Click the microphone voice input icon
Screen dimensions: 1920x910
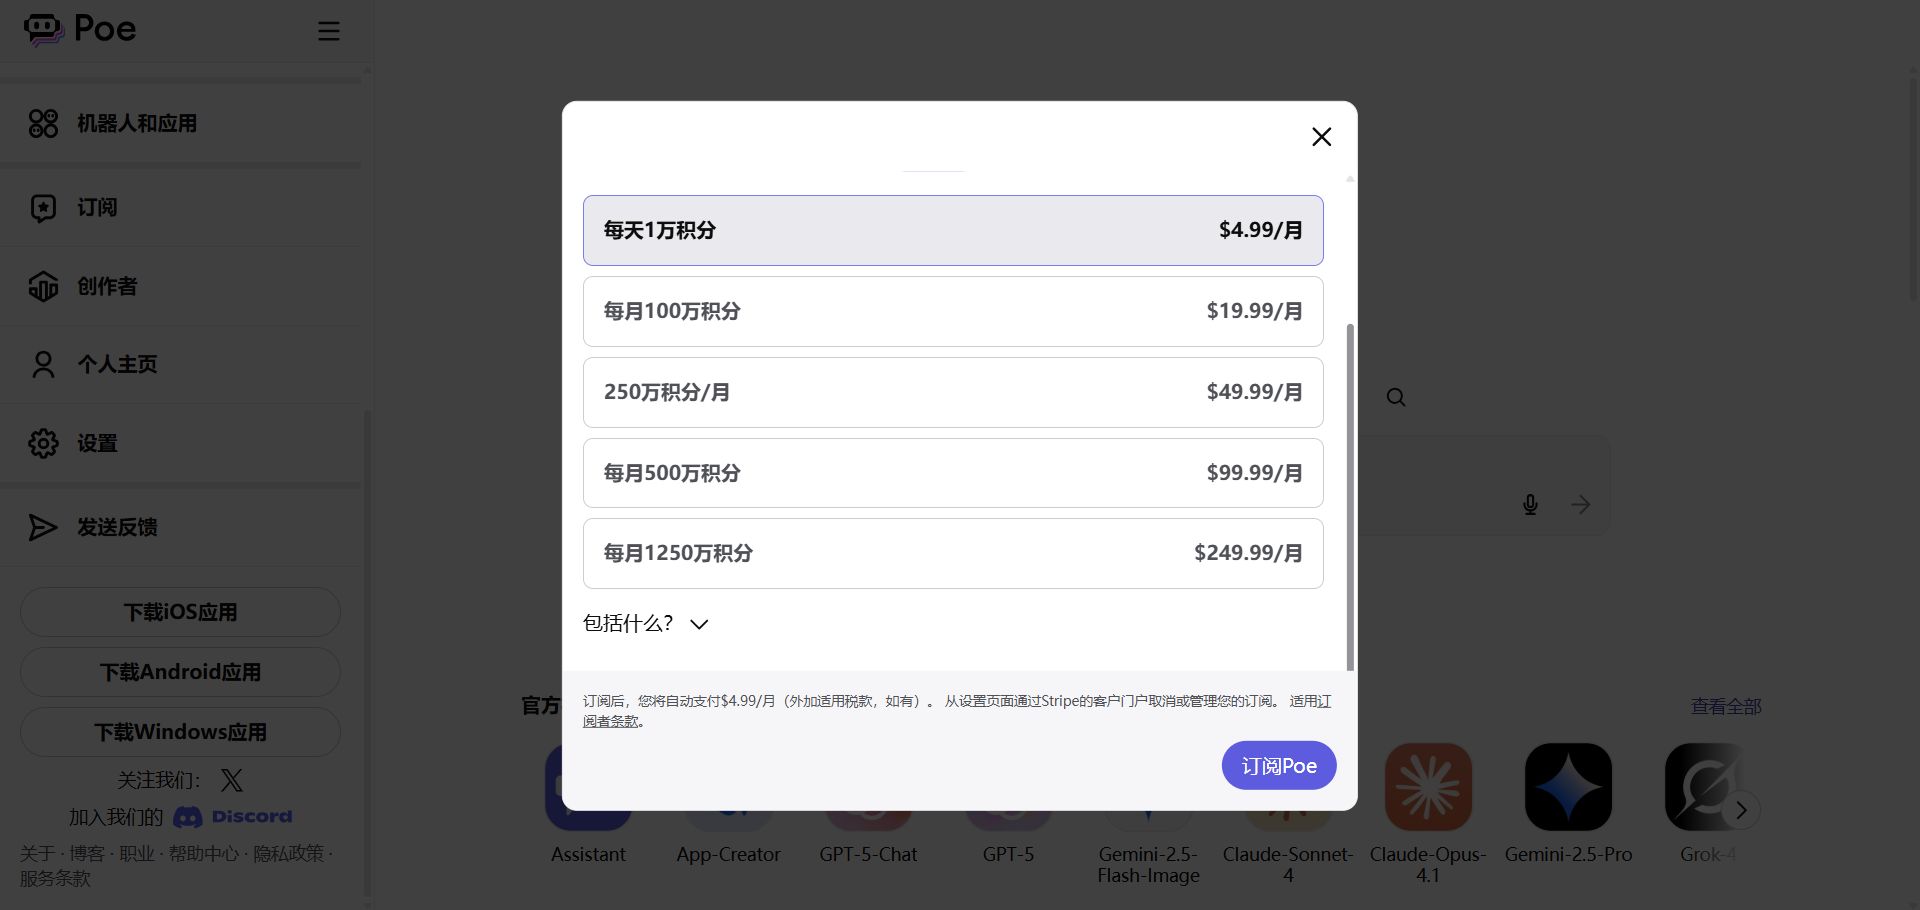coord(1530,505)
